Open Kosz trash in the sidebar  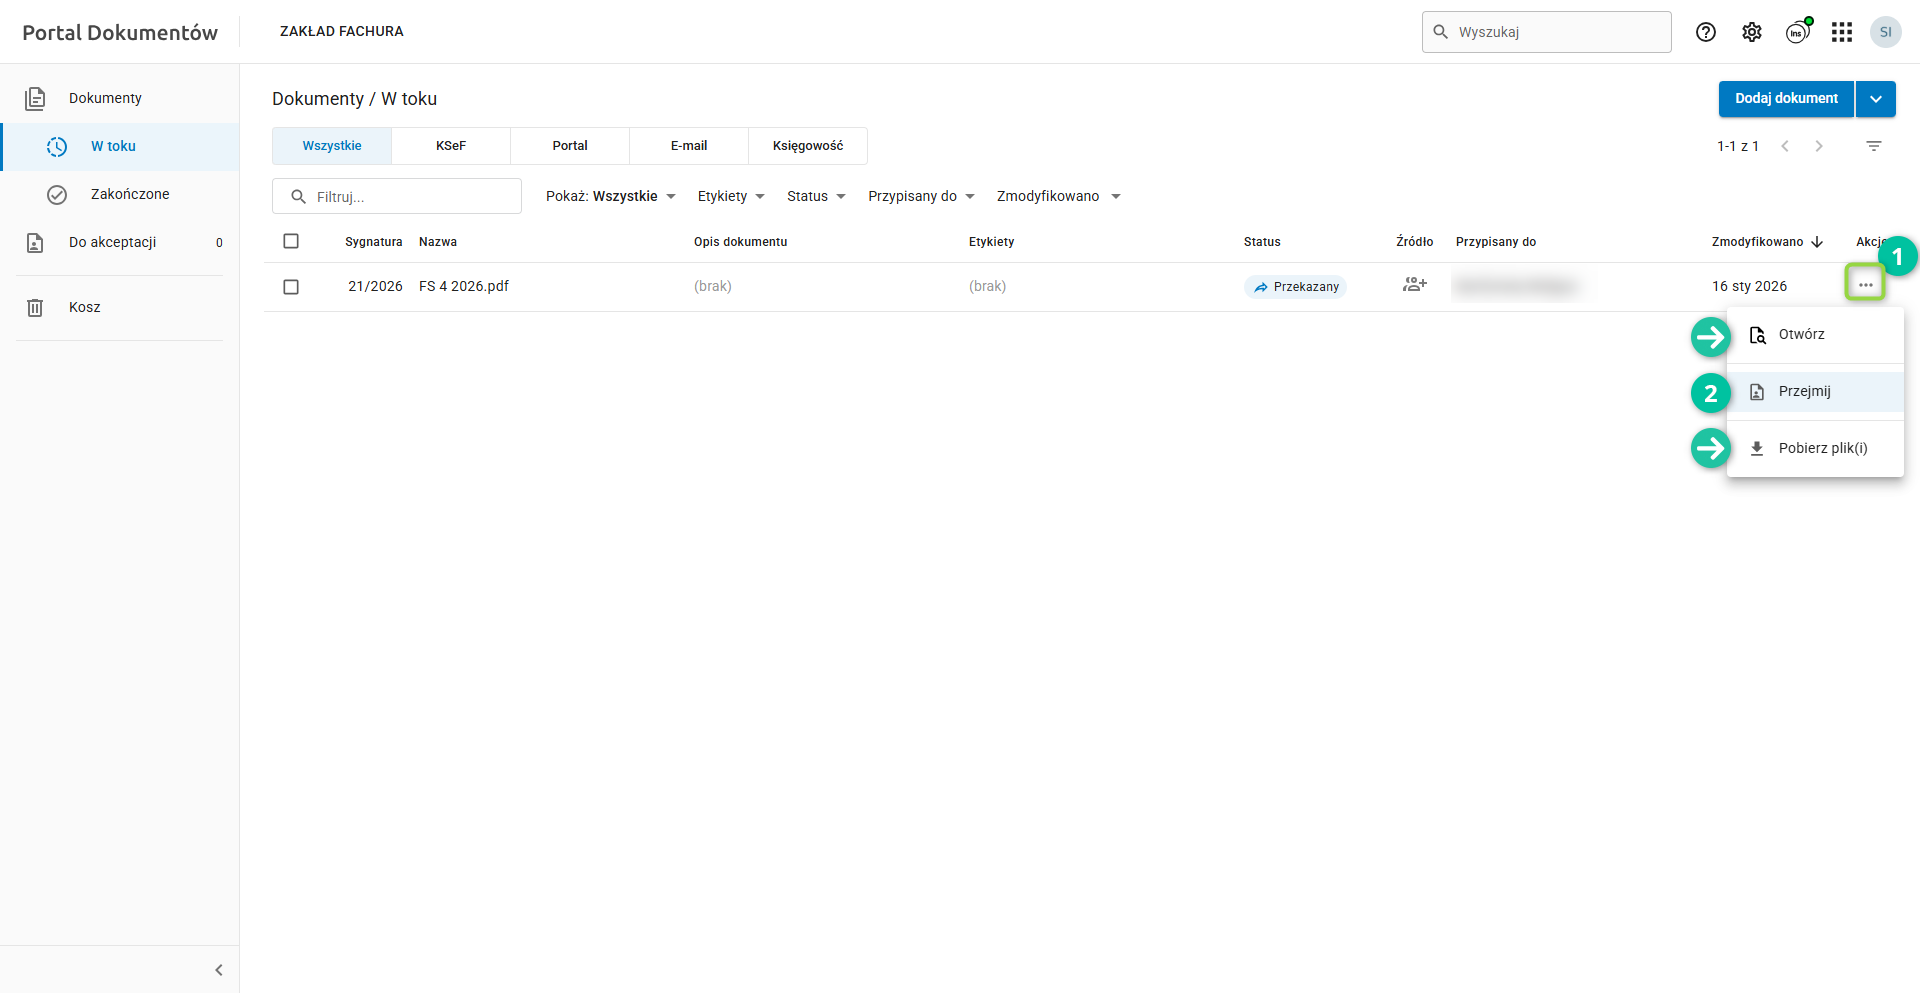pyautogui.click(x=85, y=307)
